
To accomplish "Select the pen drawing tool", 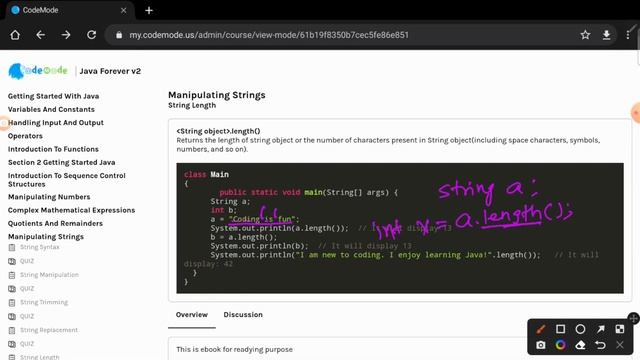I will pyautogui.click(x=541, y=329).
